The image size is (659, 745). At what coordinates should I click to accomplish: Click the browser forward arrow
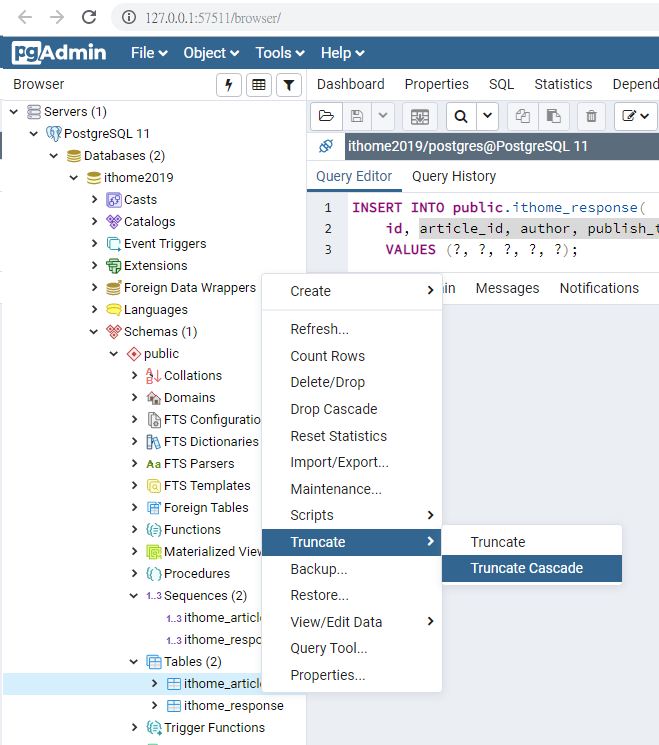pyautogui.click(x=57, y=18)
